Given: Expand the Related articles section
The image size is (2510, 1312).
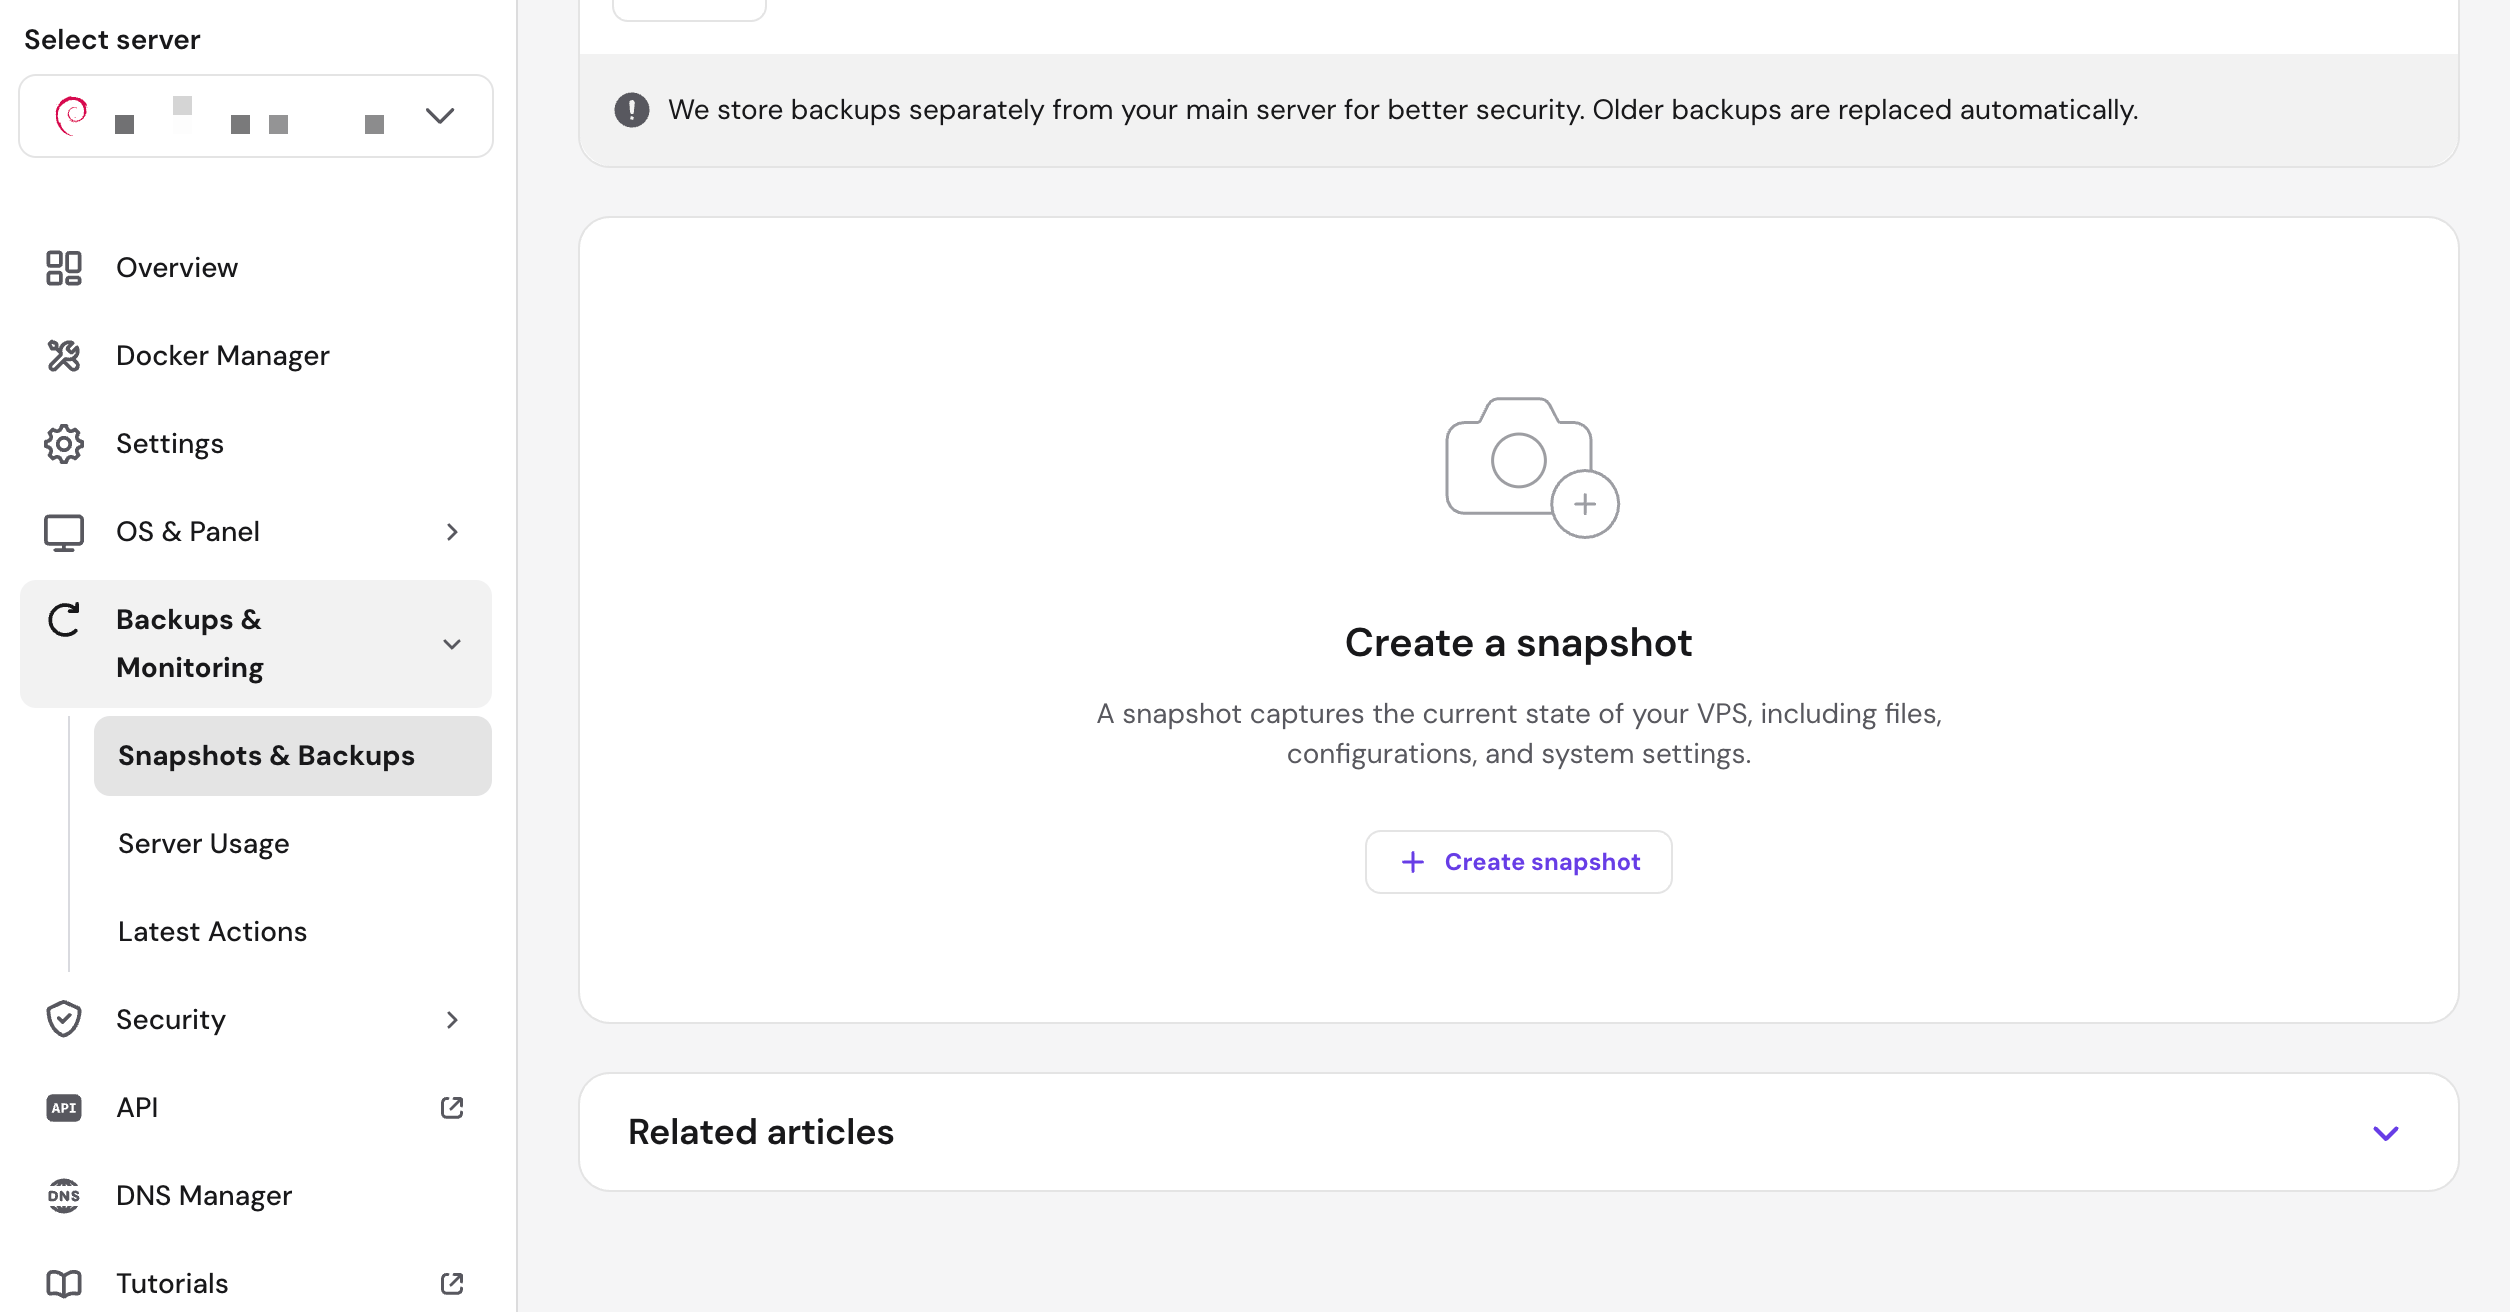Looking at the screenshot, I should [x=2385, y=1133].
